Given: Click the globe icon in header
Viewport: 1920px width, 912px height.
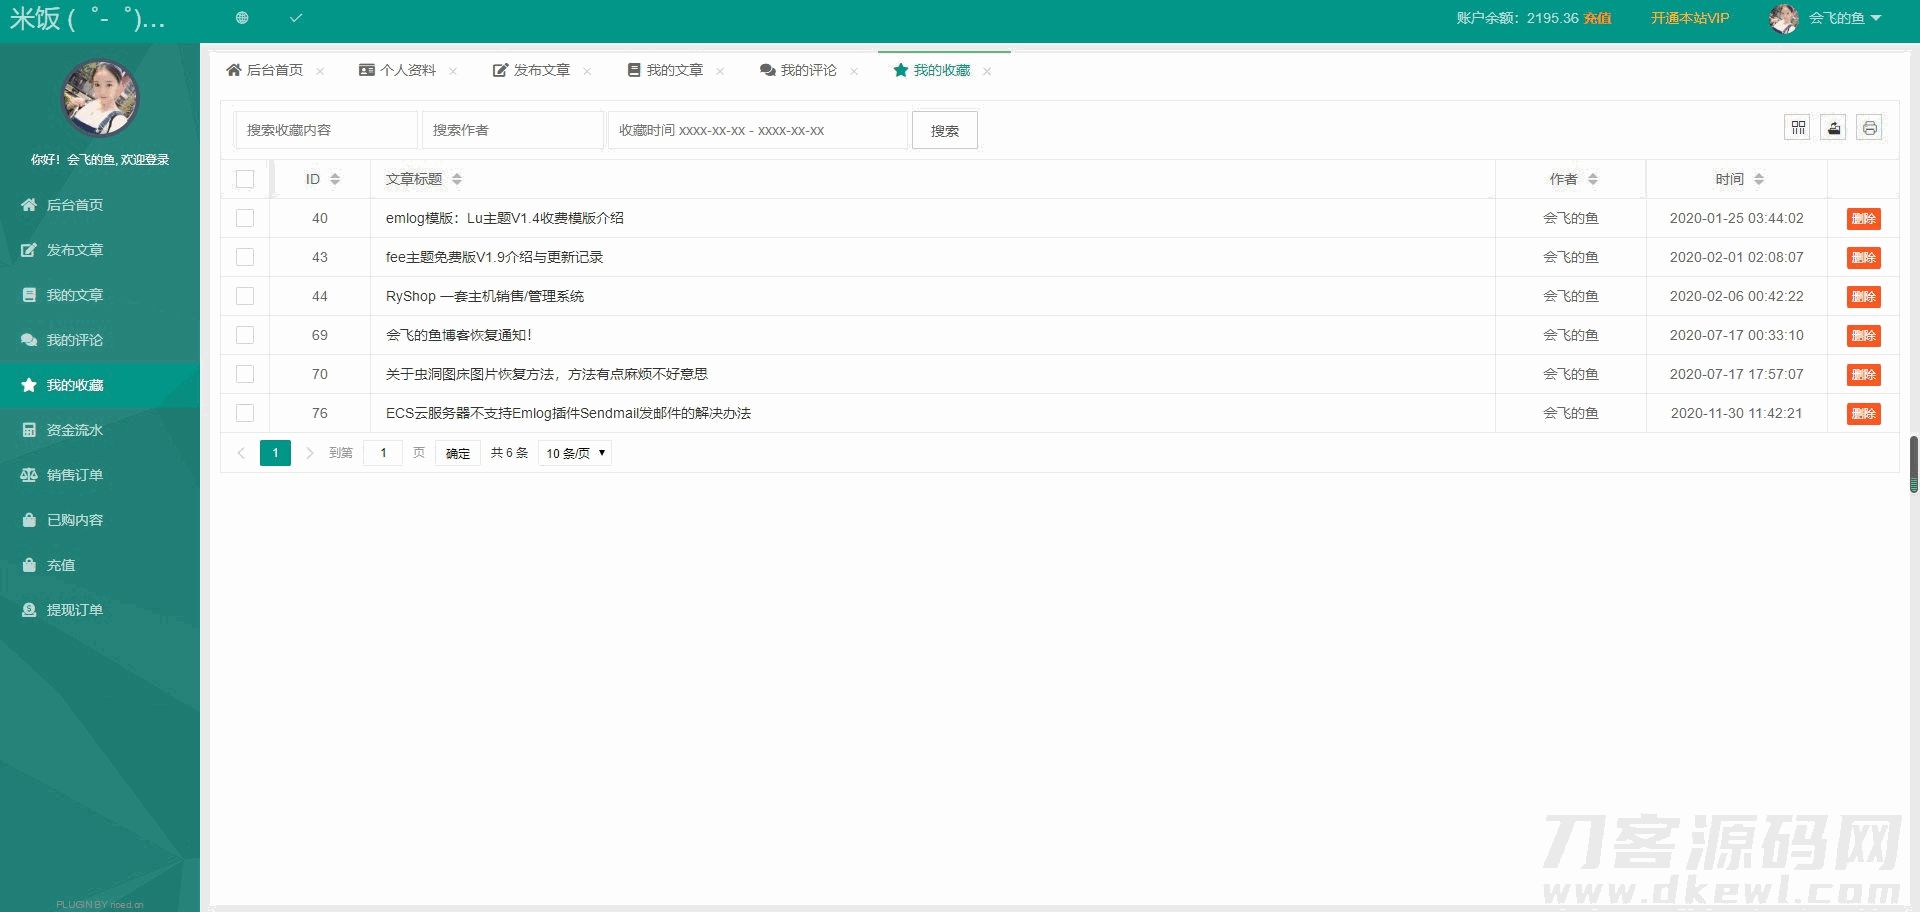Looking at the screenshot, I should [242, 18].
